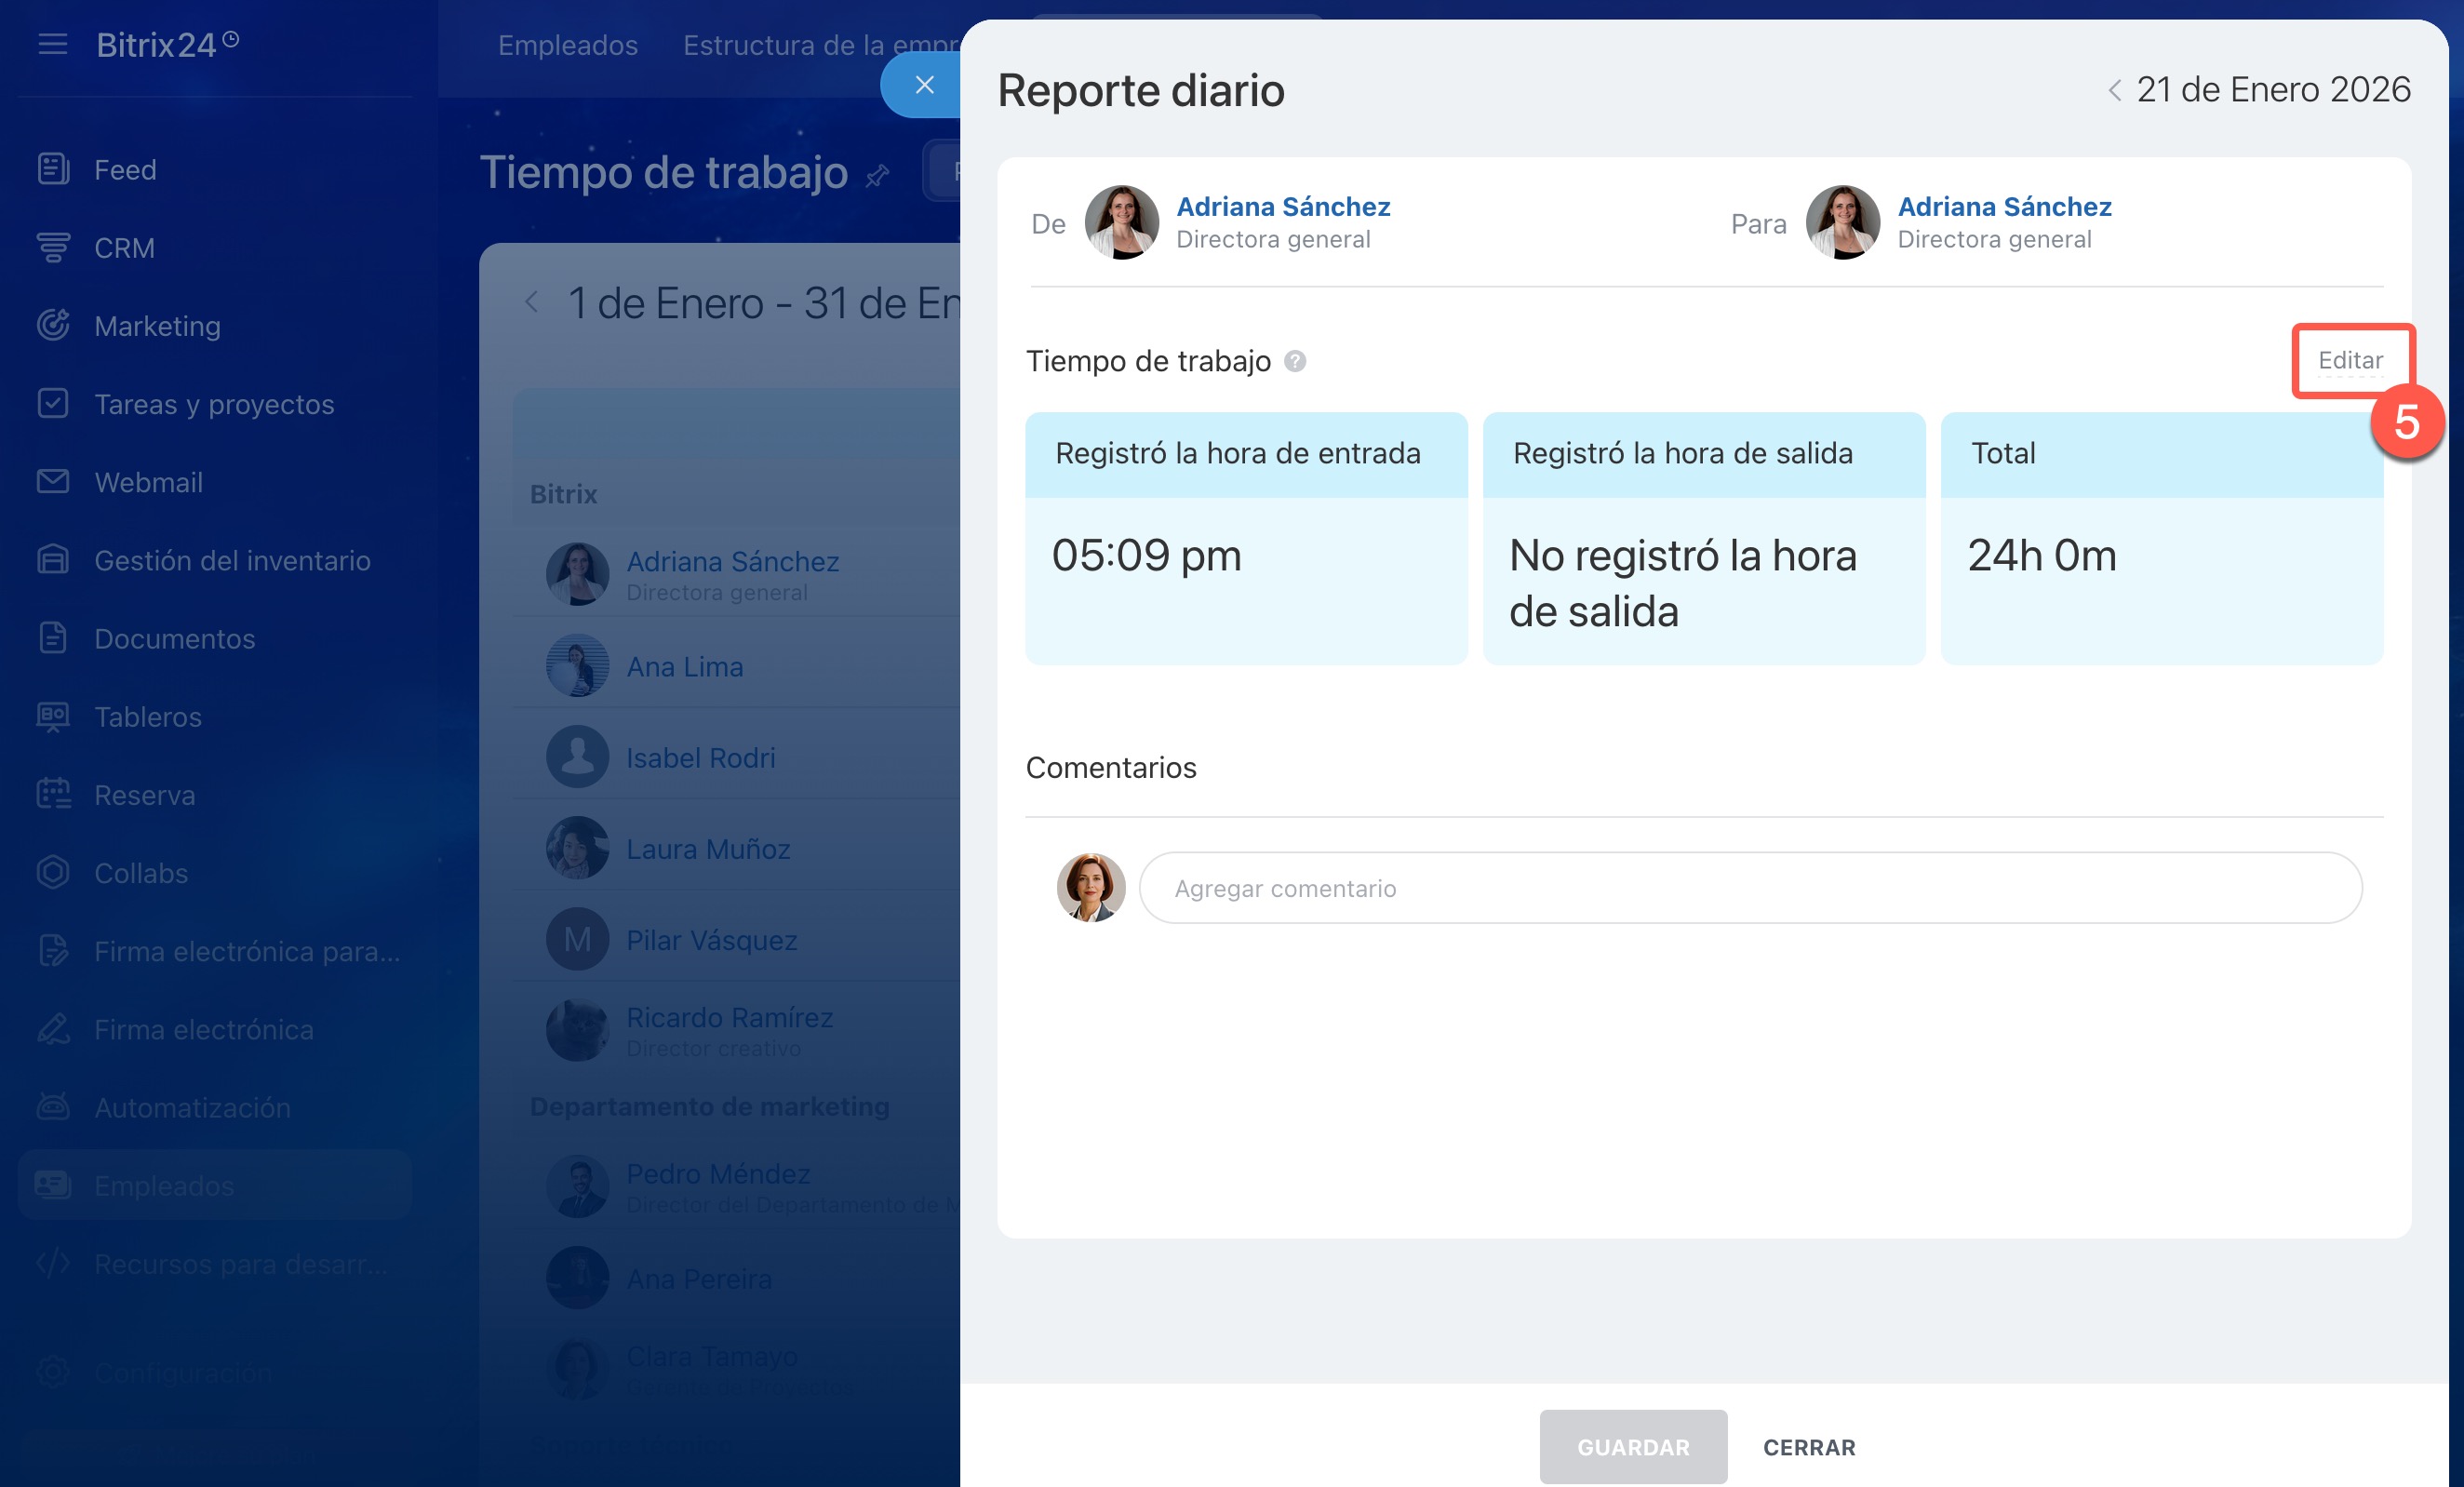The image size is (2464, 1487).
Task: Open Tareas y proyectos menu item
Action: (x=214, y=404)
